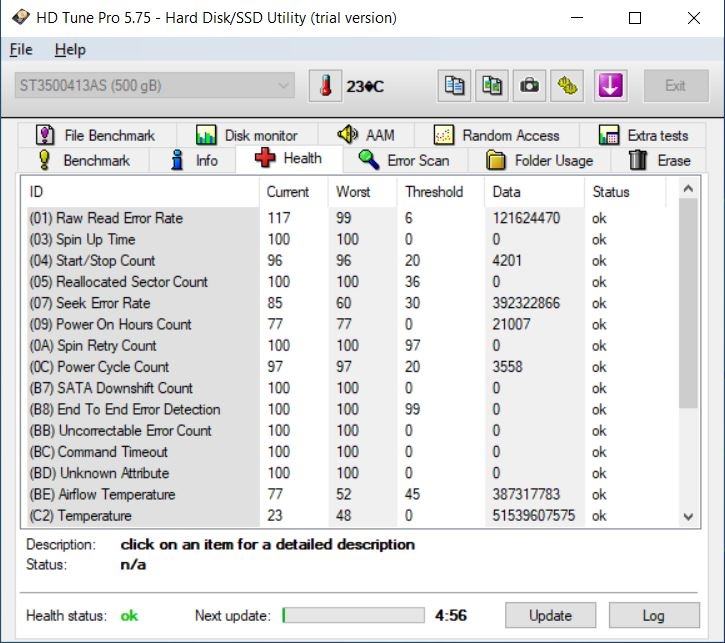Click the scroll down arrow of attribute list

click(x=688, y=516)
